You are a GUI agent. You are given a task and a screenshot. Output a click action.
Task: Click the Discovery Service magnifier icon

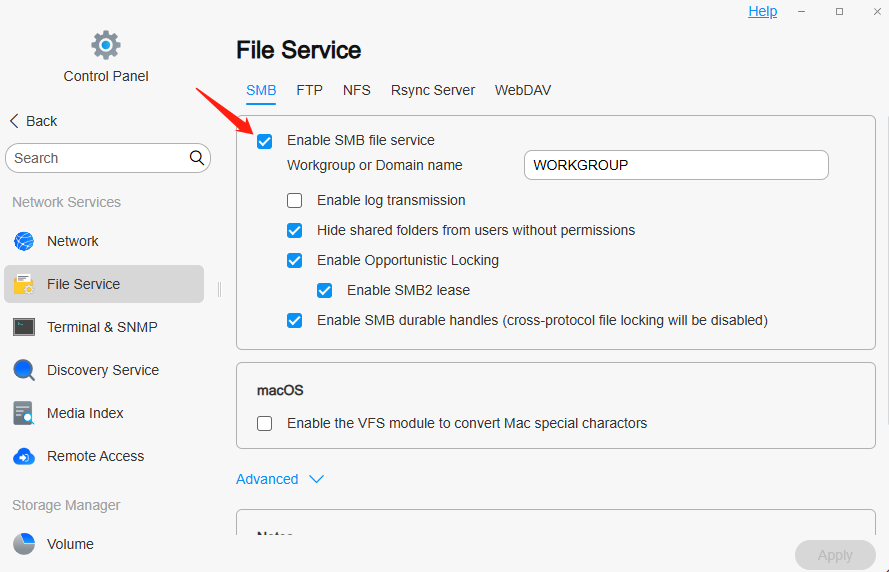pyautogui.click(x=24, y=370)
